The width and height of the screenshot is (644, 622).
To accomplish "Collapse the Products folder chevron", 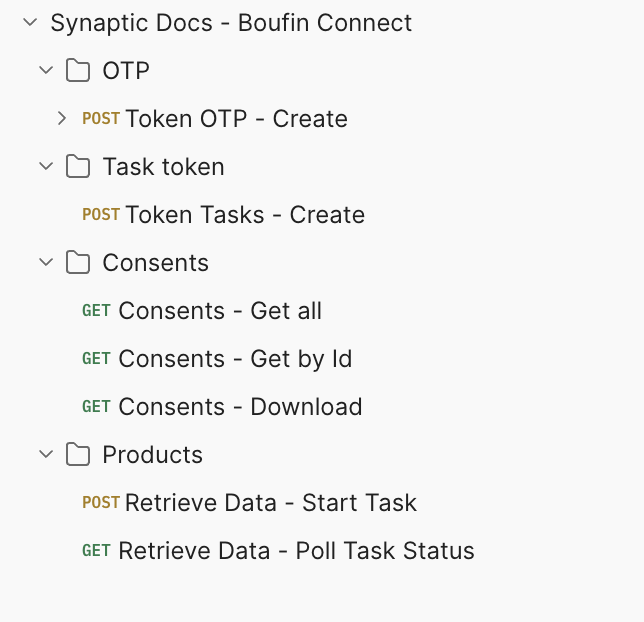I will [45, 455].
